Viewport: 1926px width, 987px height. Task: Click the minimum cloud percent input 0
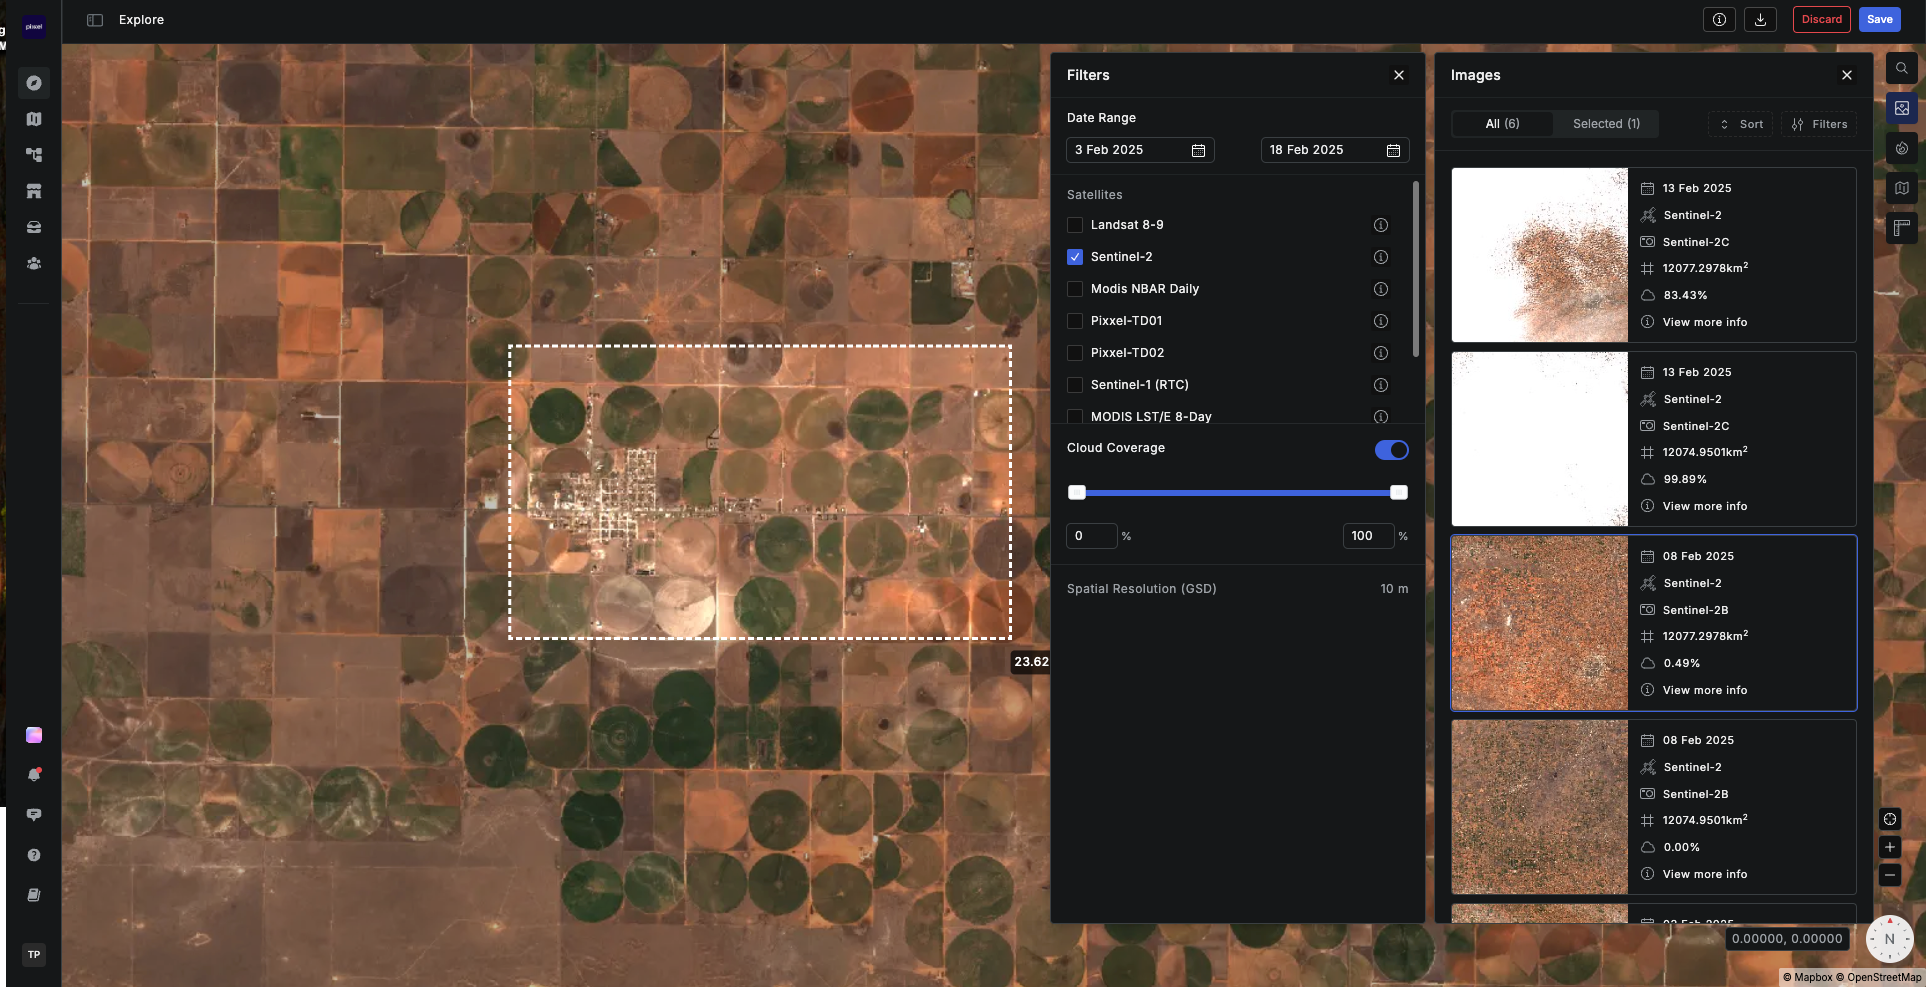1091,536
